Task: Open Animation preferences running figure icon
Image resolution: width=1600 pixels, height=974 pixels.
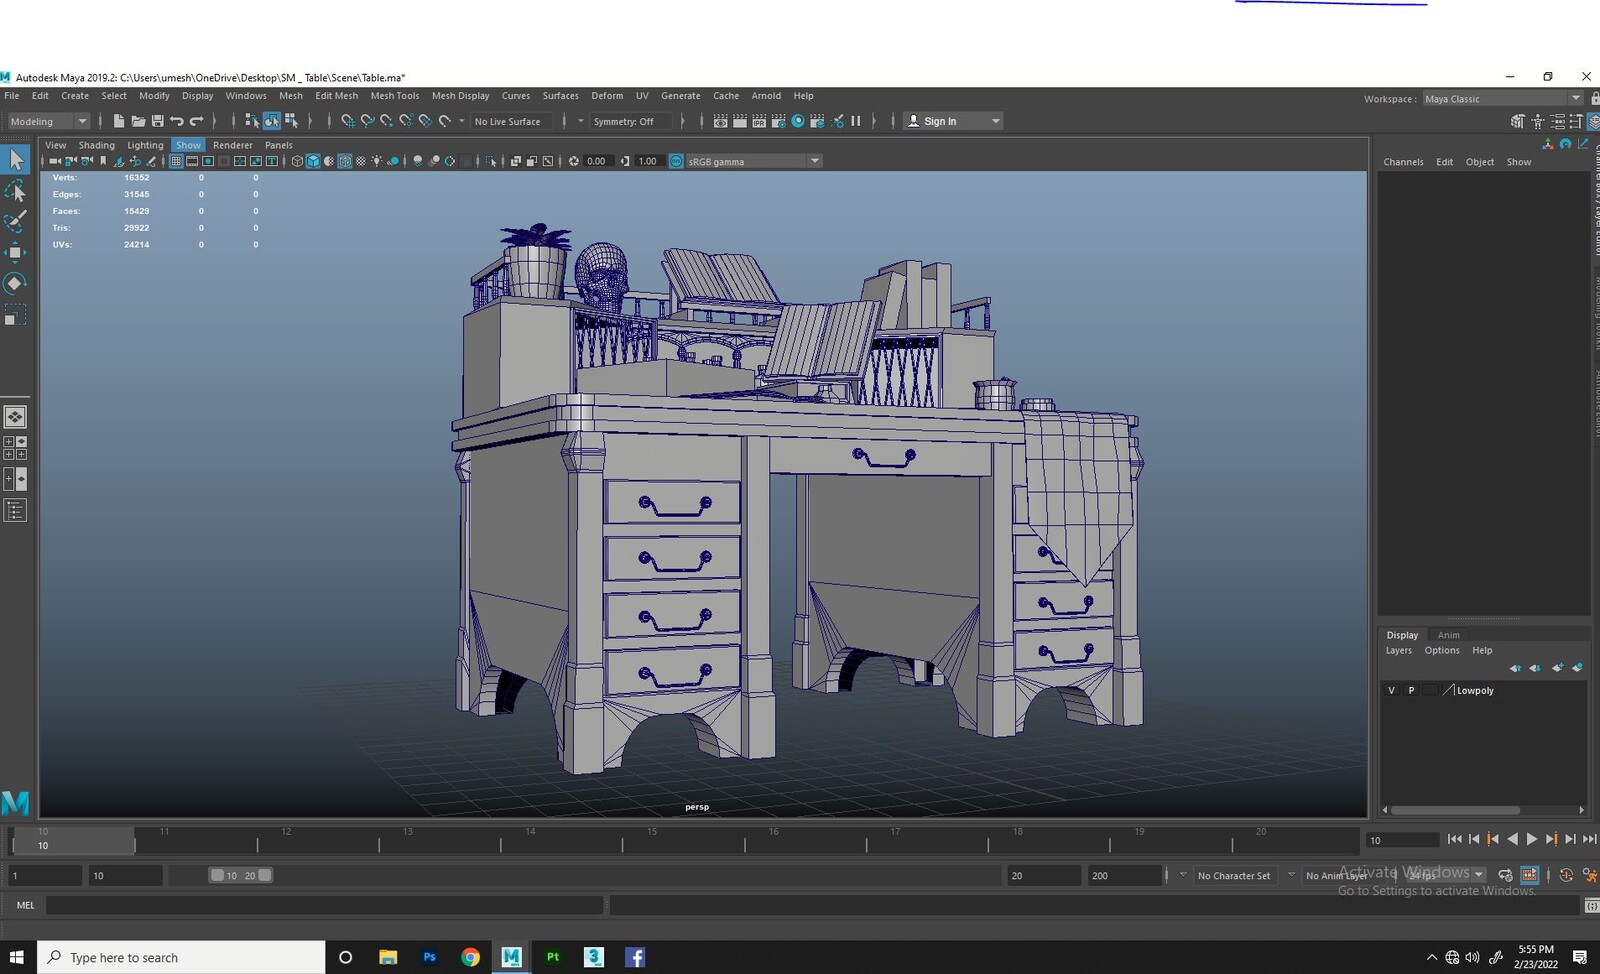Action: tap(1590, 875)
